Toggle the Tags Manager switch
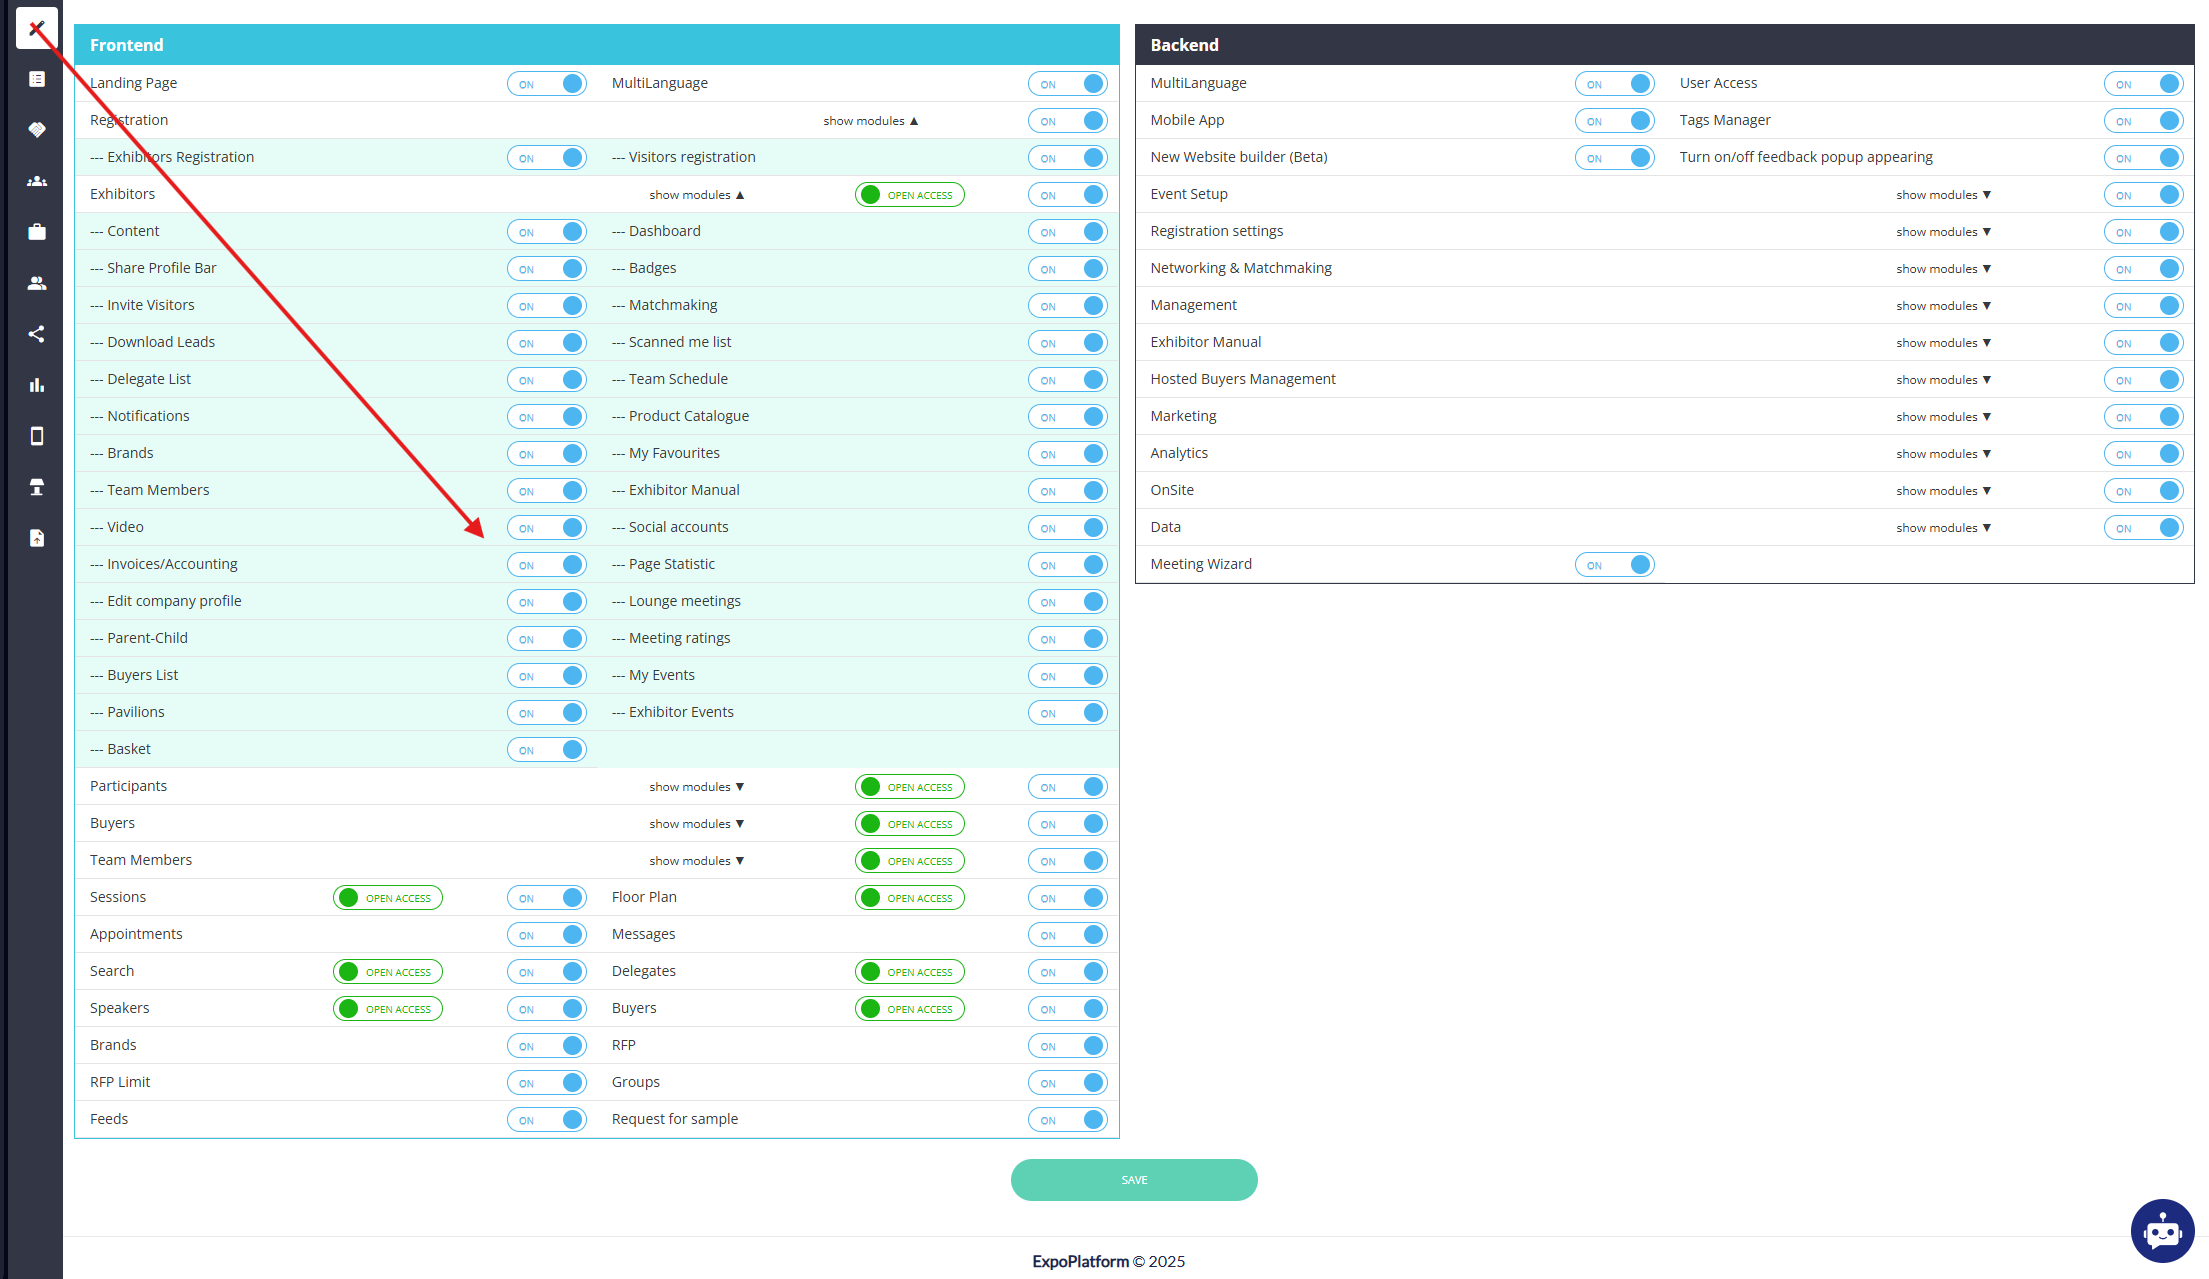Viewport: 2209px width, 1279px height. (x=2143, y=121)
